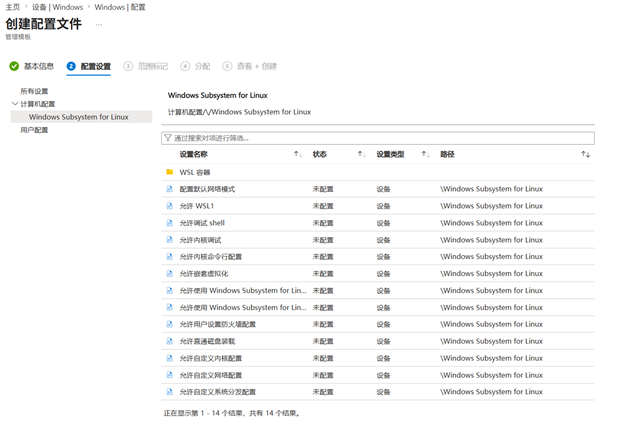Open the 允许内核命令行配置 setting
Image resolution: width=630 pixels, height=424 pixels.
click(211, 257)
